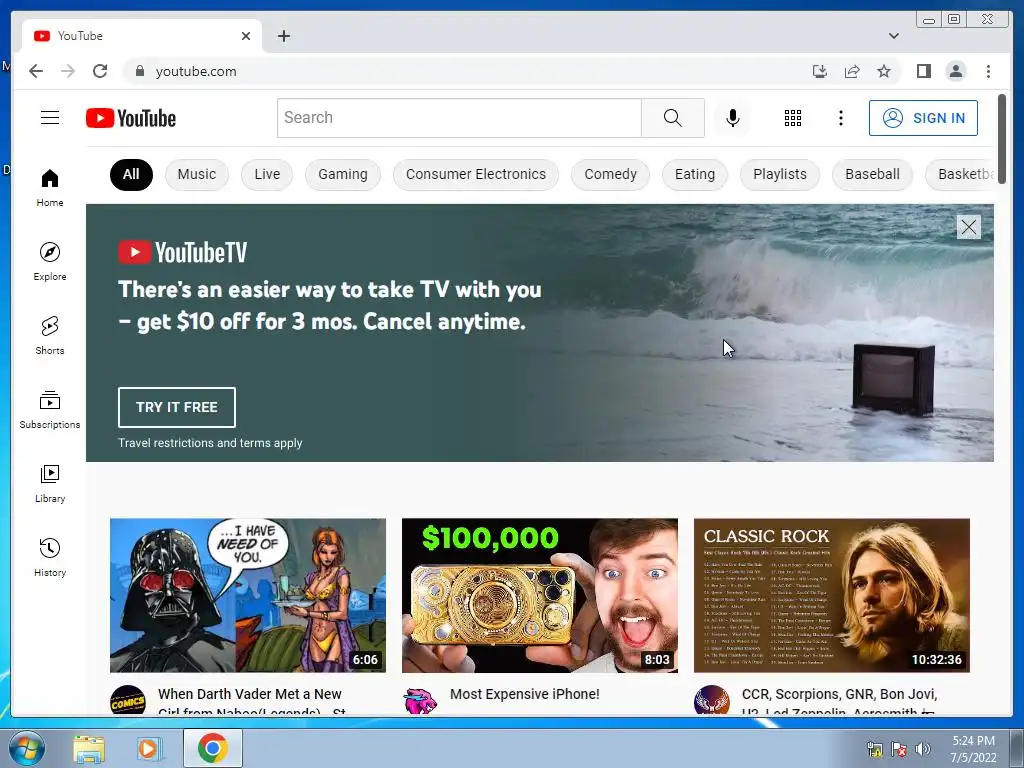Open the Windows Start menu

pyautogui.click(x=27, y=748)
